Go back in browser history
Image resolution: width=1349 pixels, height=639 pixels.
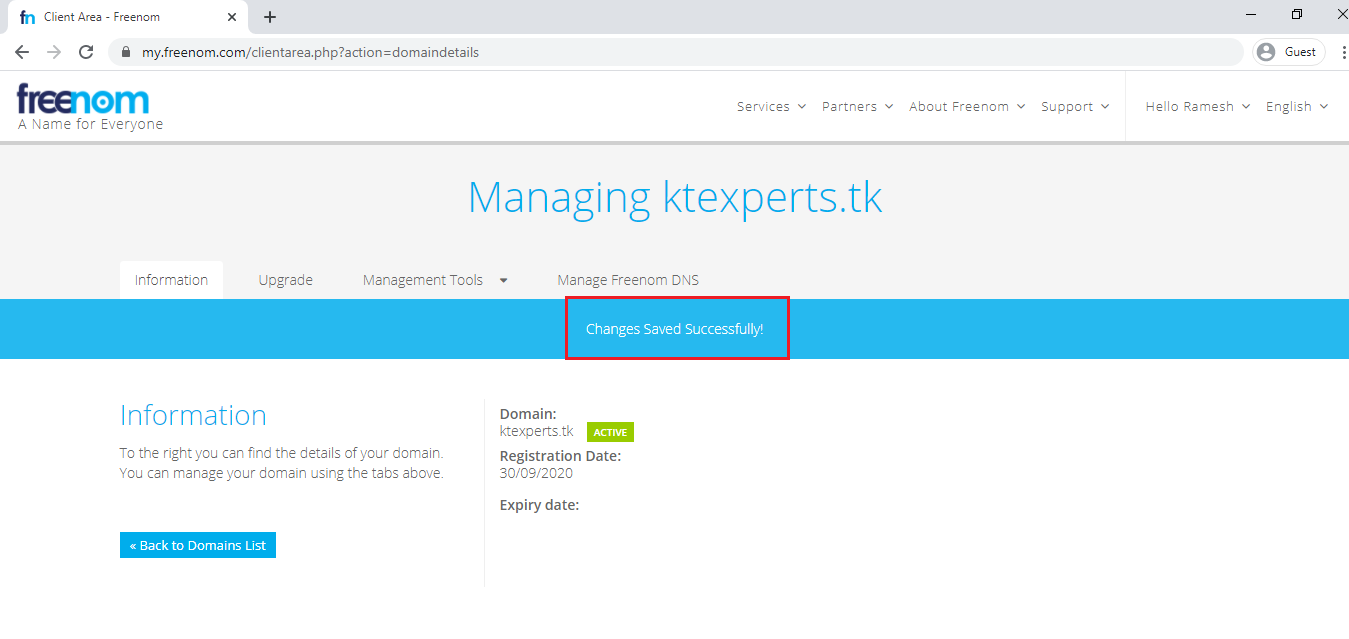(22, 52)
